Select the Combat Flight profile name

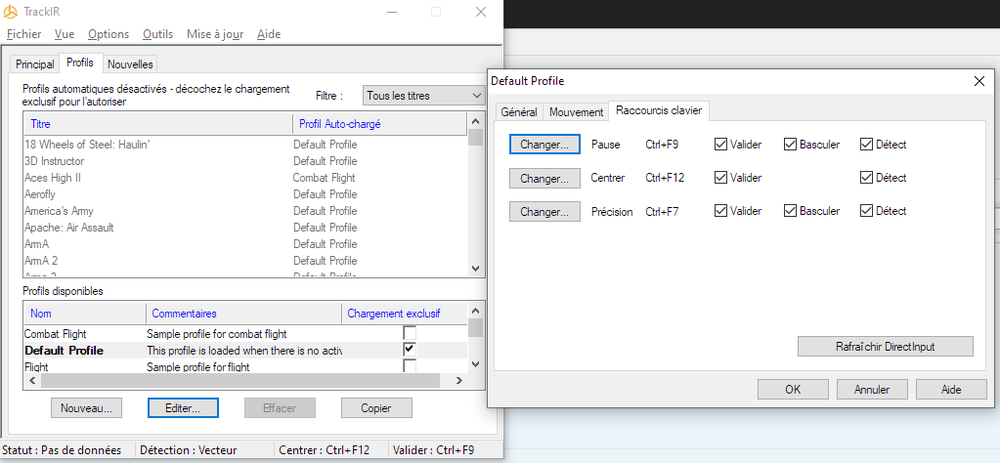(55, 334)
